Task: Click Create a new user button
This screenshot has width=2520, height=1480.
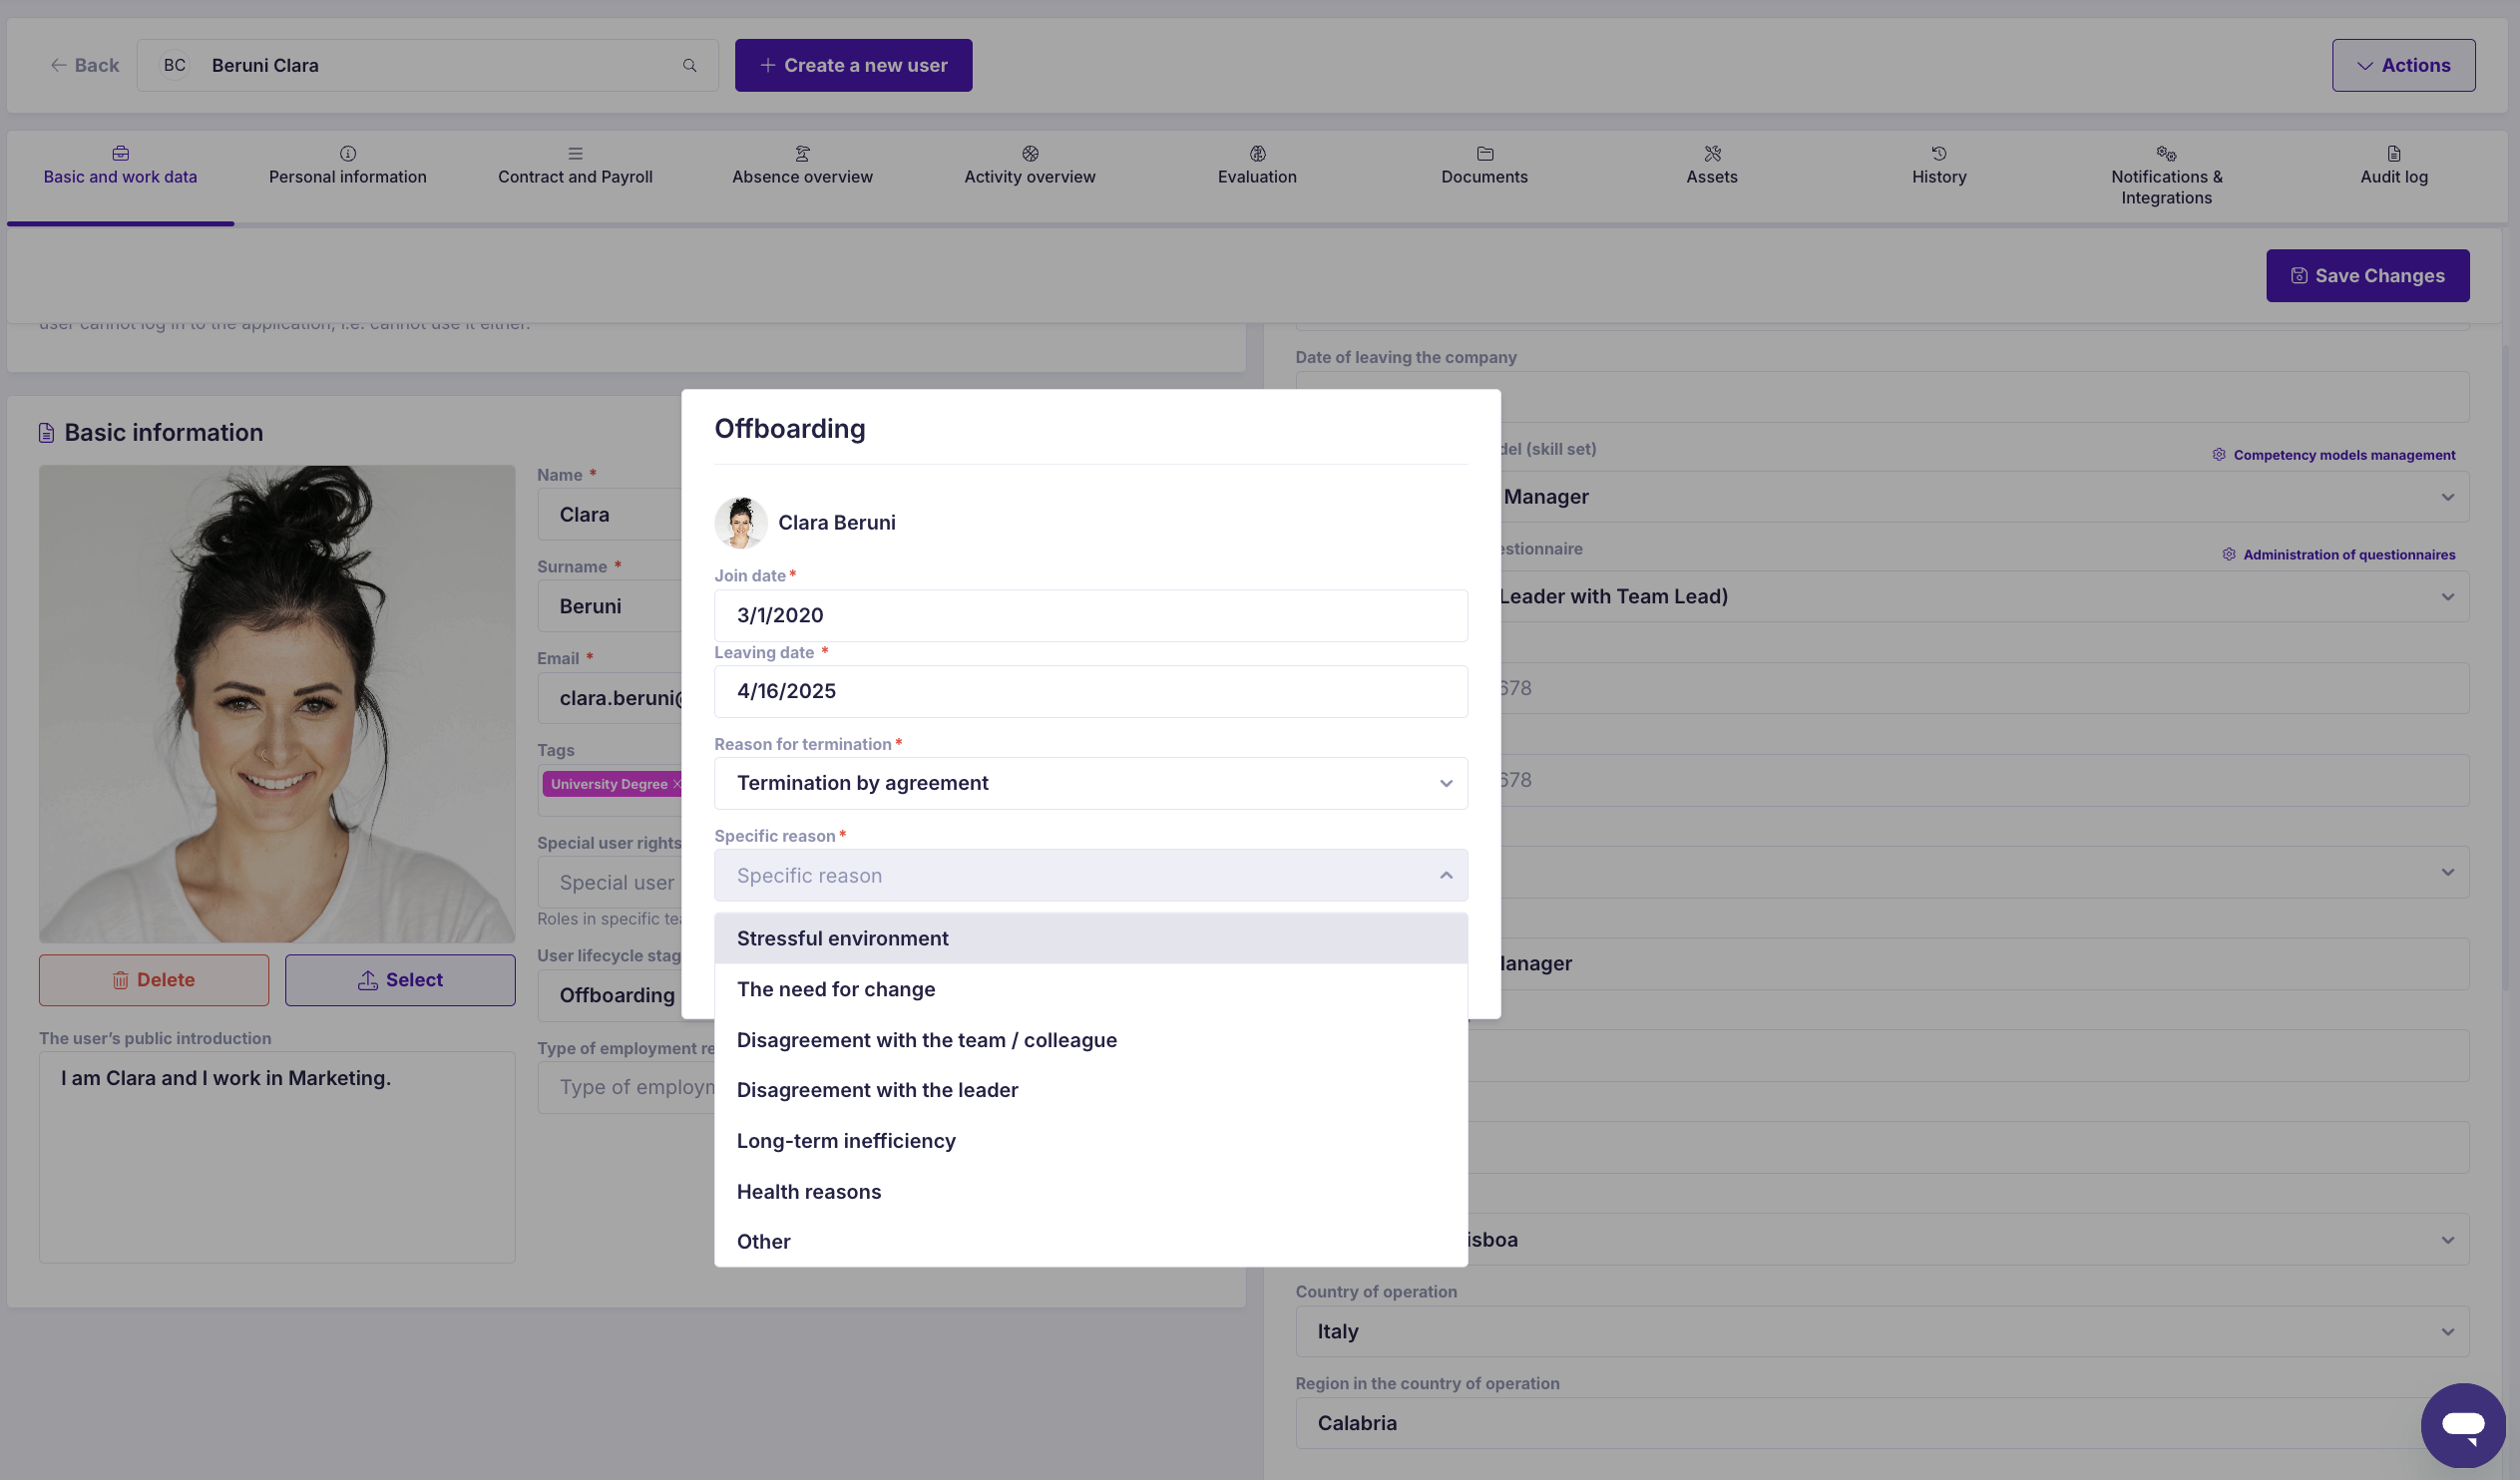Action: click(853, 65)
